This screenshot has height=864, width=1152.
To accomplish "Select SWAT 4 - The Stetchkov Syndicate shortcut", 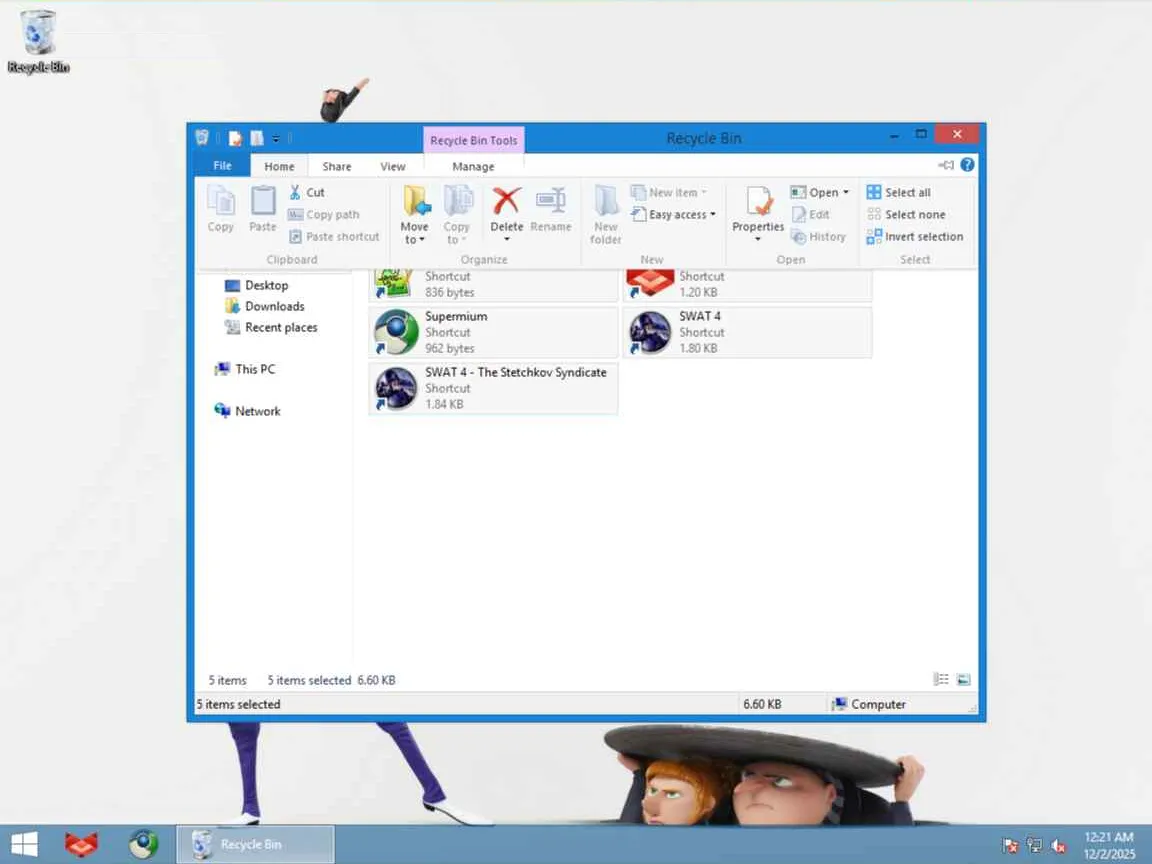I will coord(493,388).
